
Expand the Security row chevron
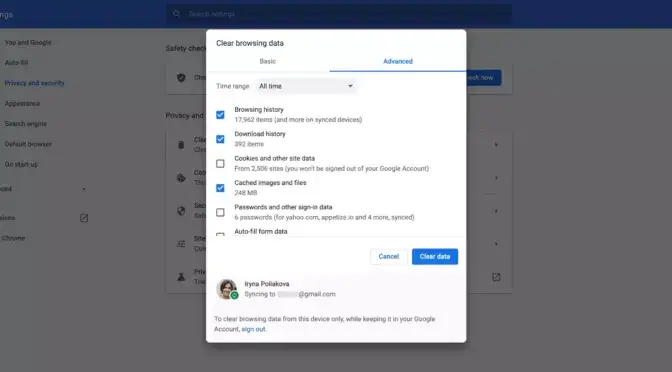pyautogui.click(x=496, y=211)
